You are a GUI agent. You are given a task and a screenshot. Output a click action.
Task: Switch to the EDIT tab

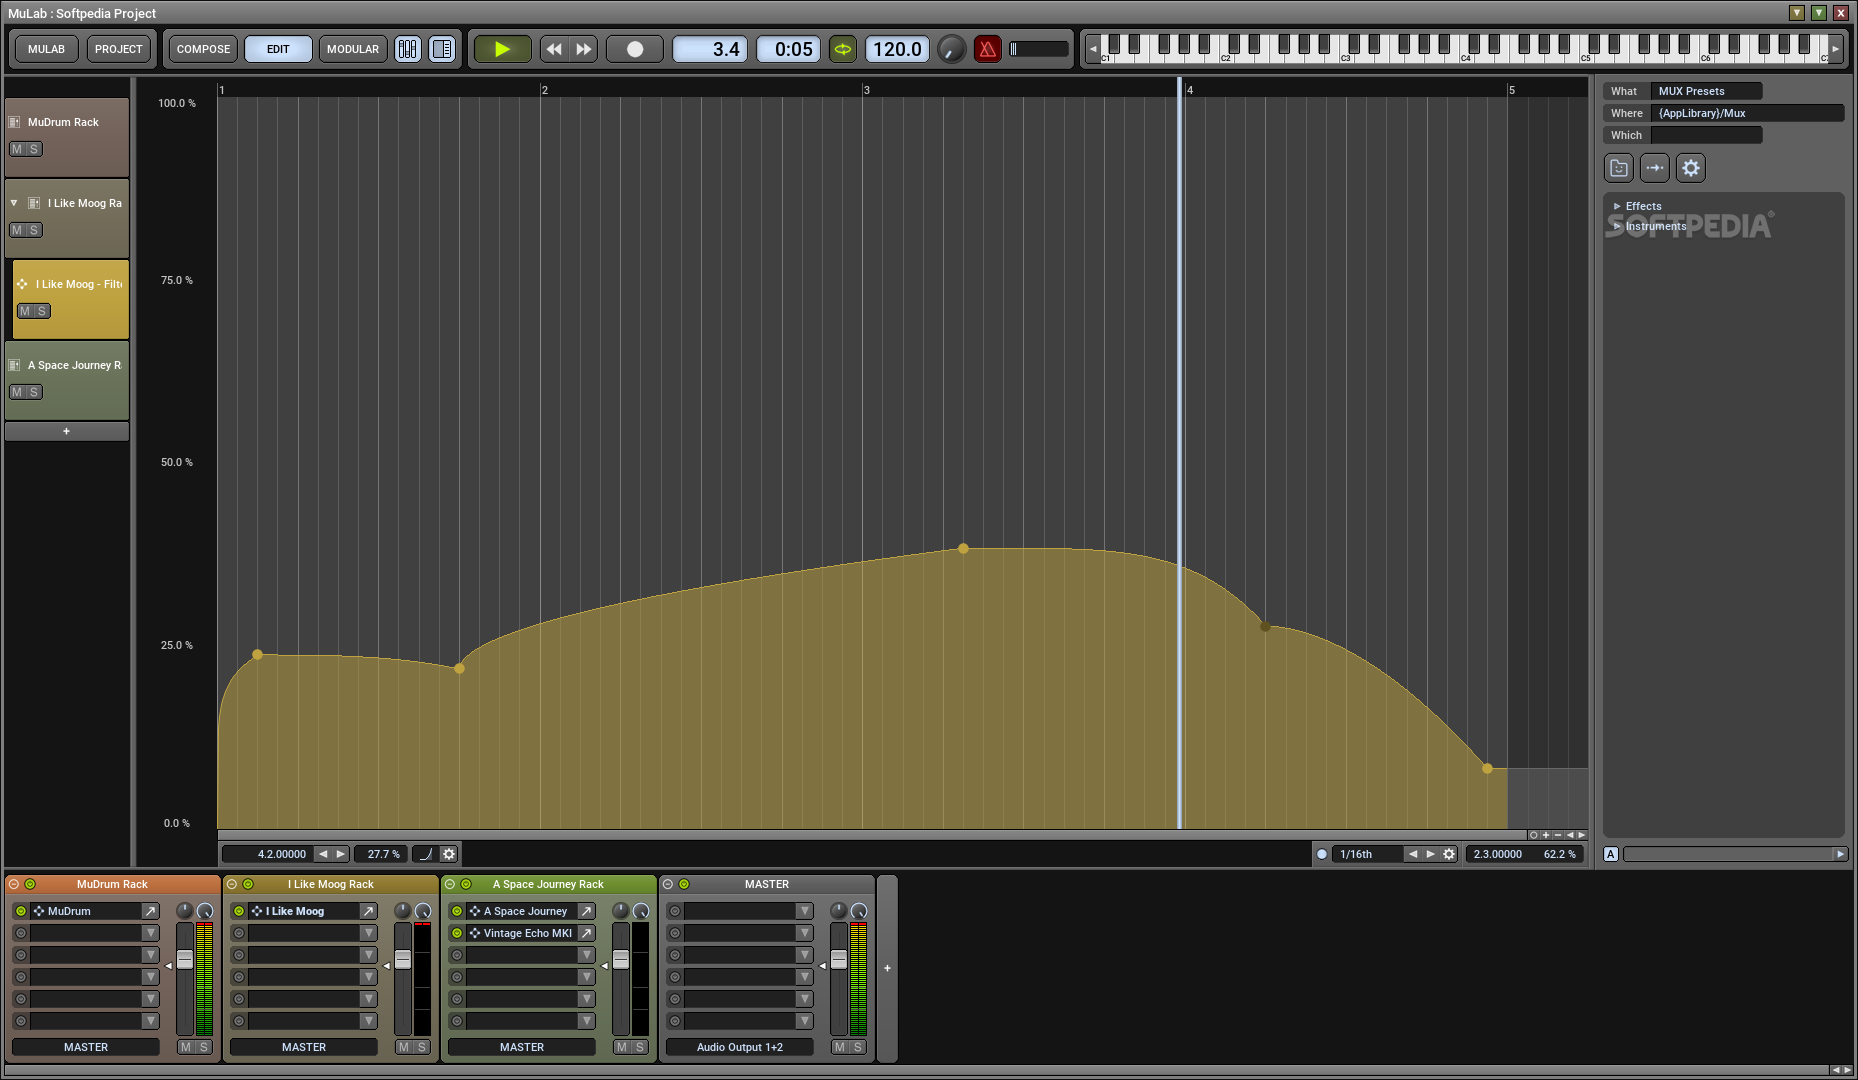(x=278, y=49)
